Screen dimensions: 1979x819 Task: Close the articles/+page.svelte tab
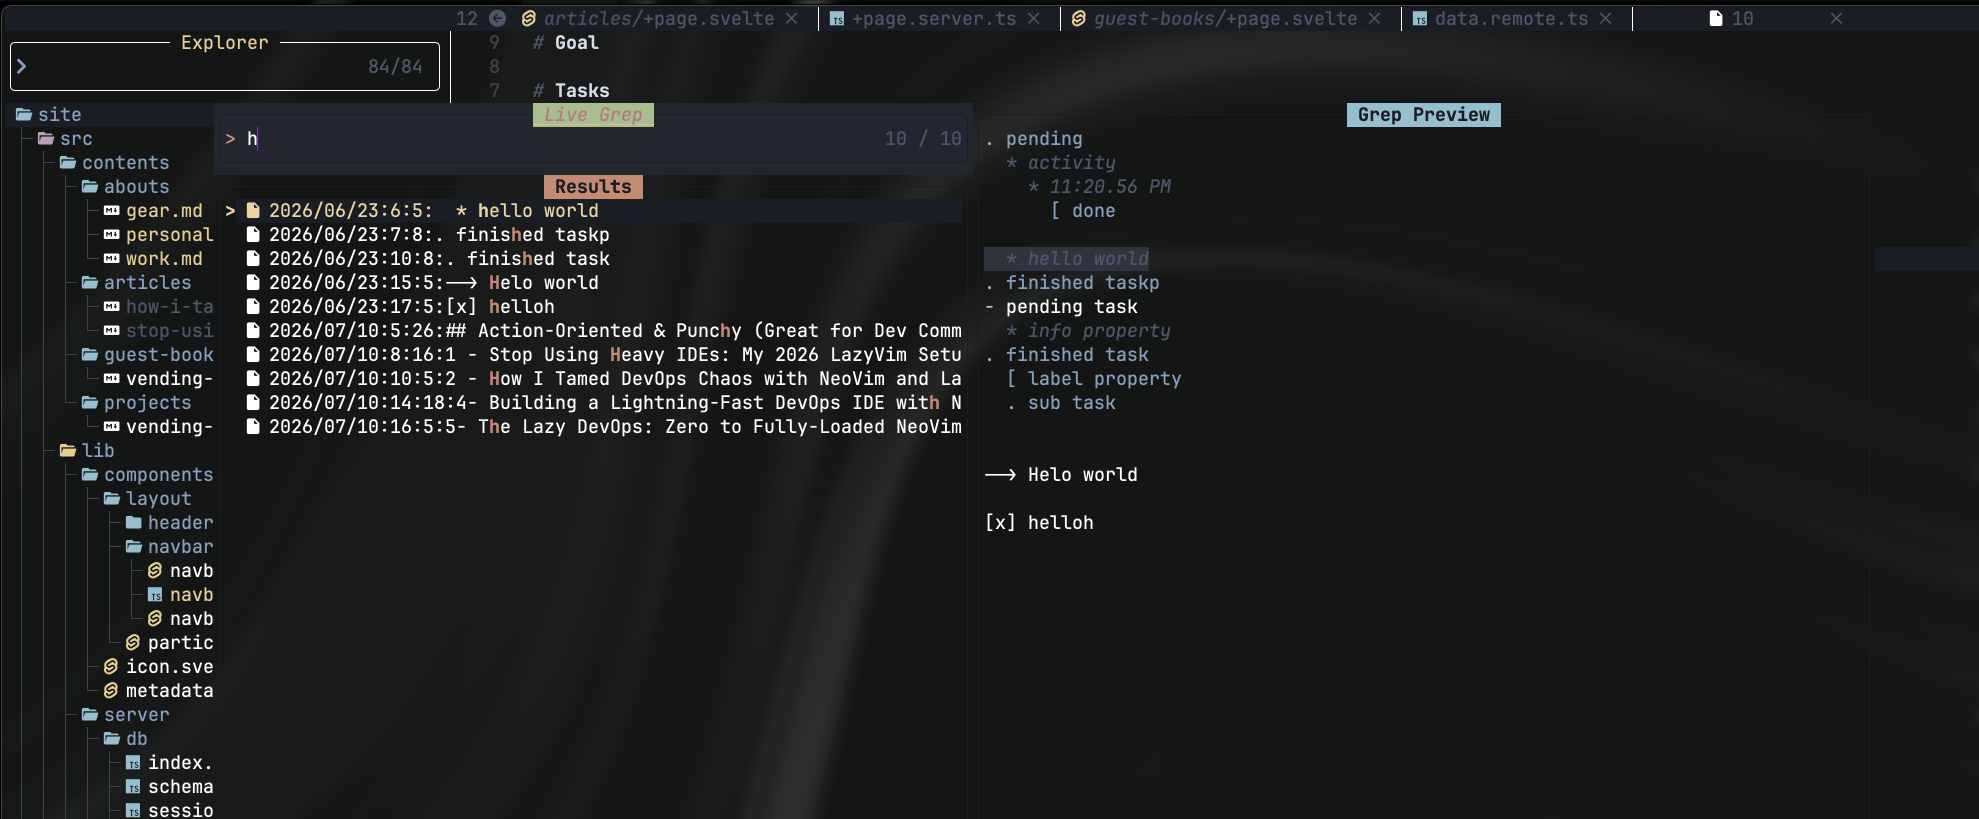click(792, 19)
